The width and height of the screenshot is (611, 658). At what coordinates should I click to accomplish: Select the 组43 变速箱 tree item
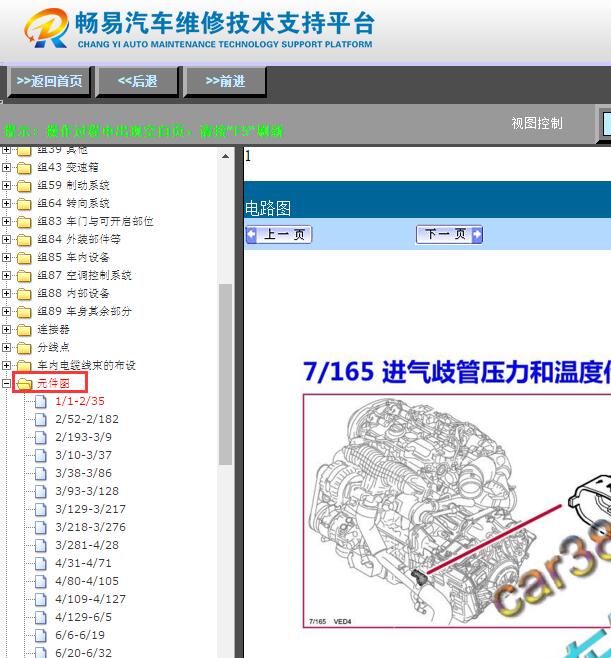68,167
